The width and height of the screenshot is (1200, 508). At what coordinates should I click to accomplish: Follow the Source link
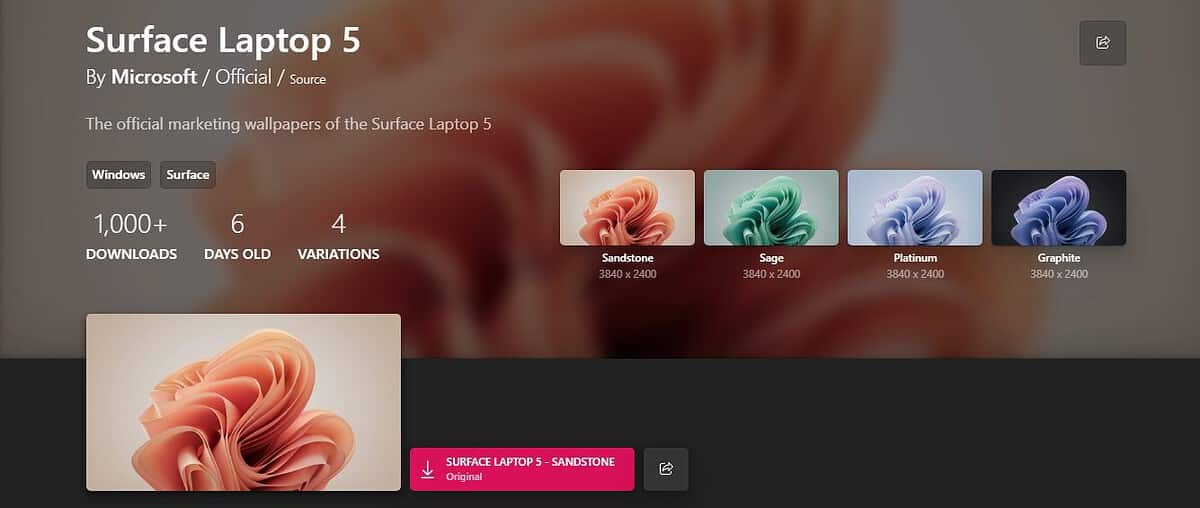pos(308,79)
